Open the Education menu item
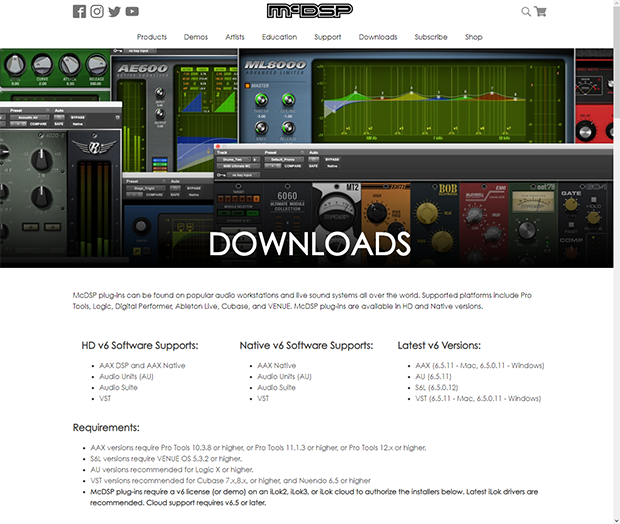 tap(279, 37)
